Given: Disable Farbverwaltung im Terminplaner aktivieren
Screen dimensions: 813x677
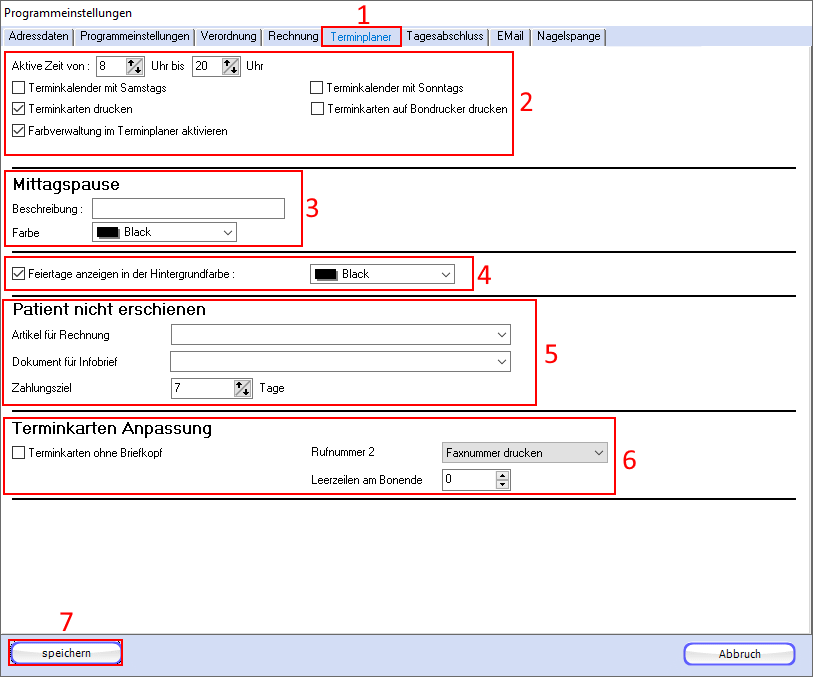Looking at the screenshot, I should click(19, 131).
